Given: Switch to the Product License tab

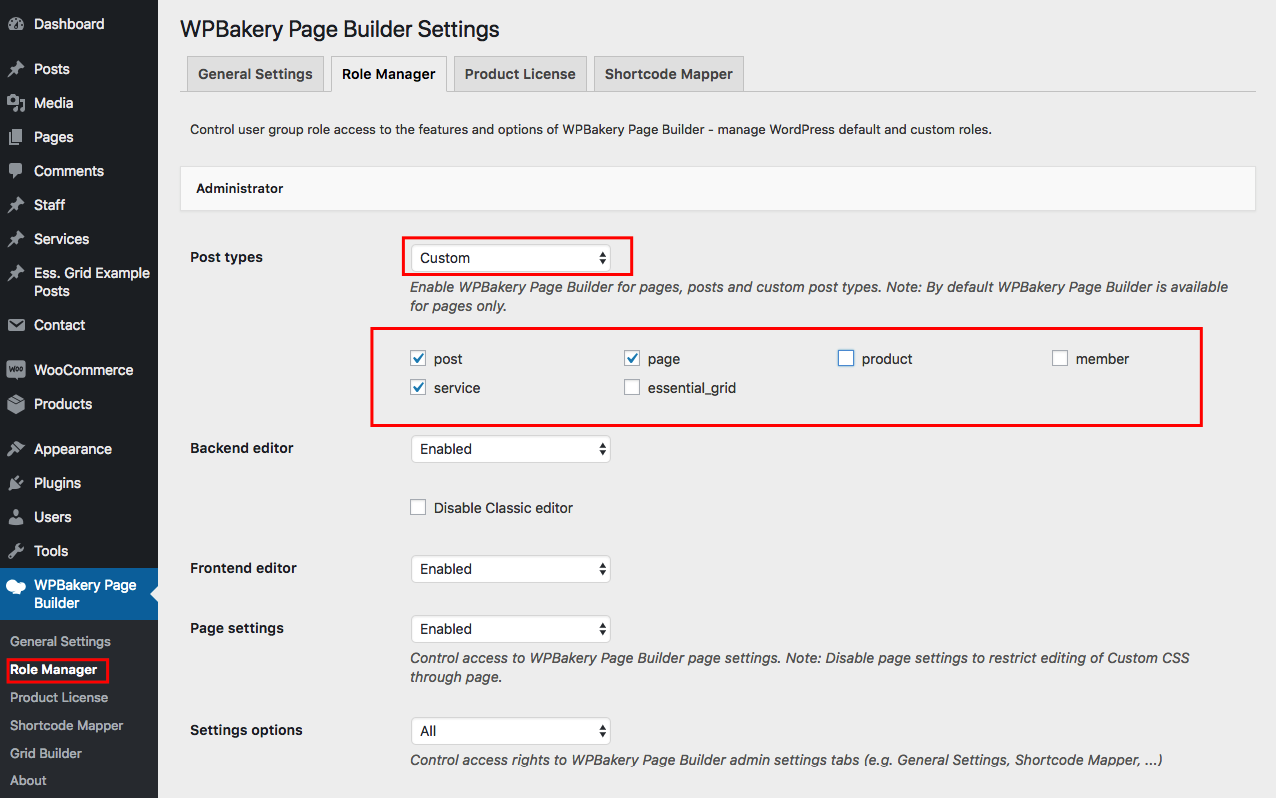Looking at the screenshot, I should (520, 74).
